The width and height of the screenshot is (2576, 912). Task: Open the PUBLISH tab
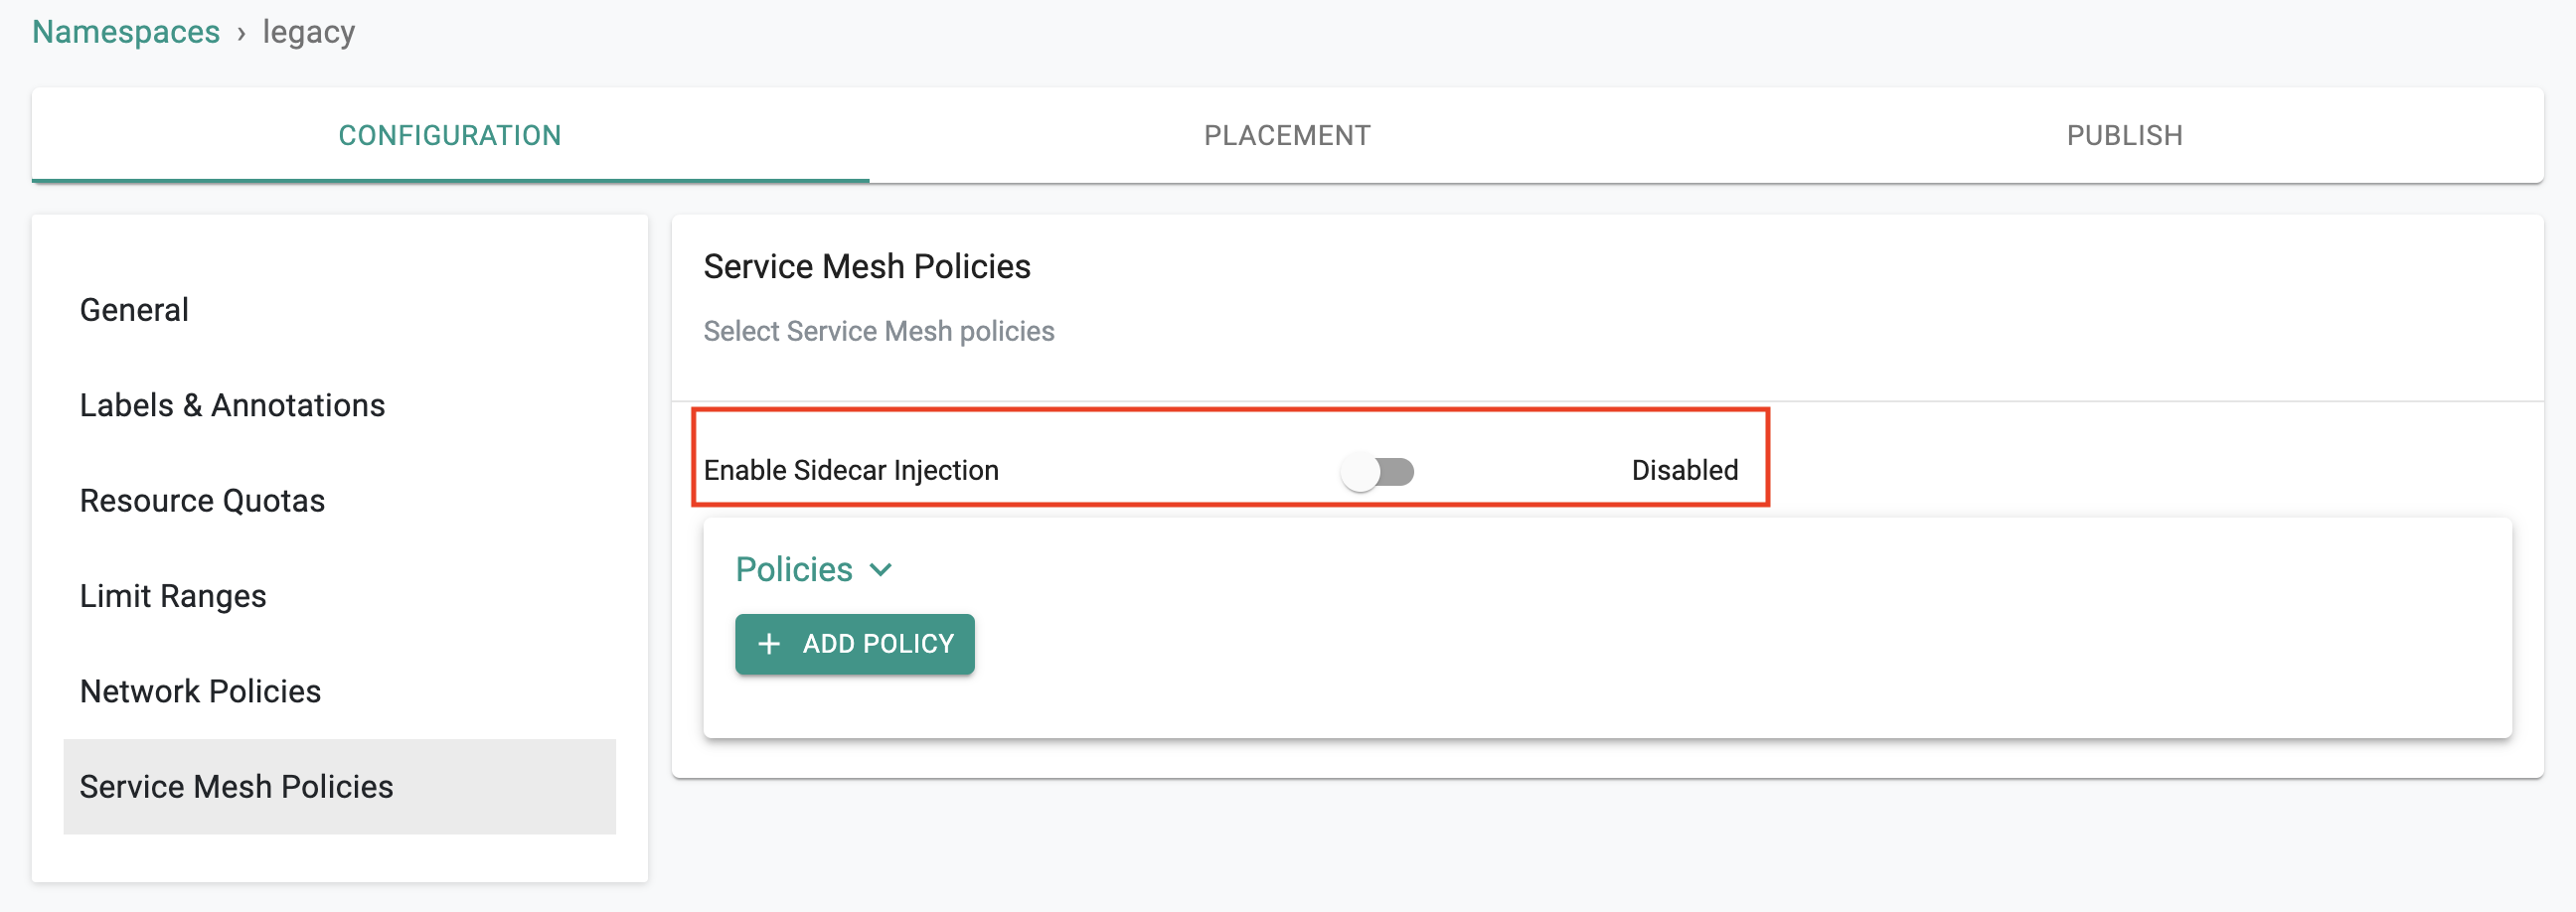coord(2124,135)
